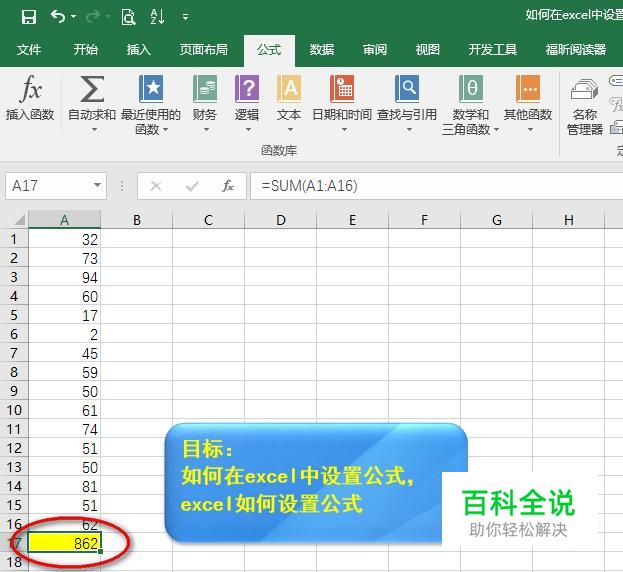Confirm formula entry with the checkmark
This screenshot has height=572, width=623.
pos(192,186)
